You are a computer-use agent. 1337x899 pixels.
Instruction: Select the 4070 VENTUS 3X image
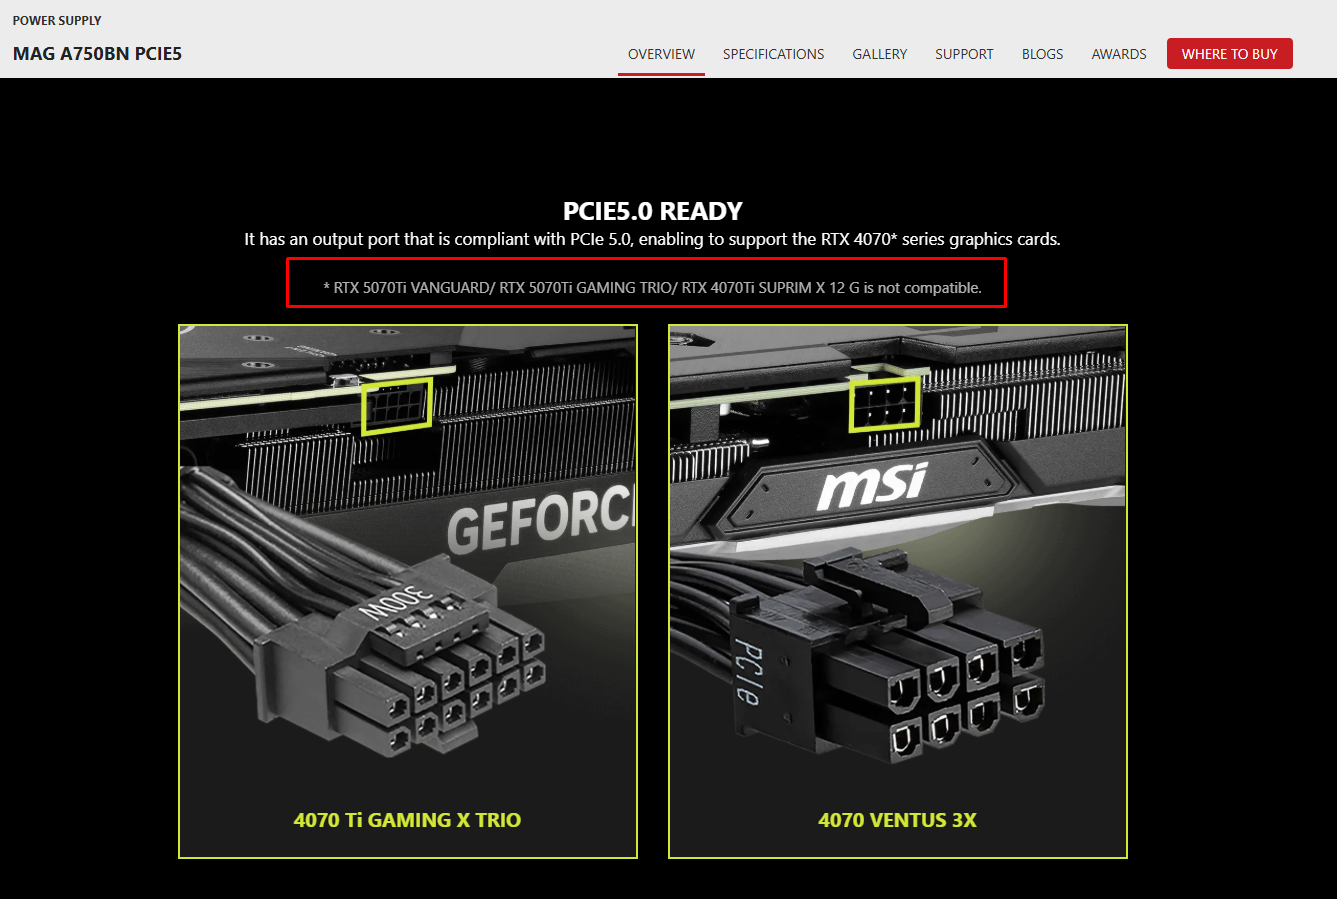coord(898,591)
